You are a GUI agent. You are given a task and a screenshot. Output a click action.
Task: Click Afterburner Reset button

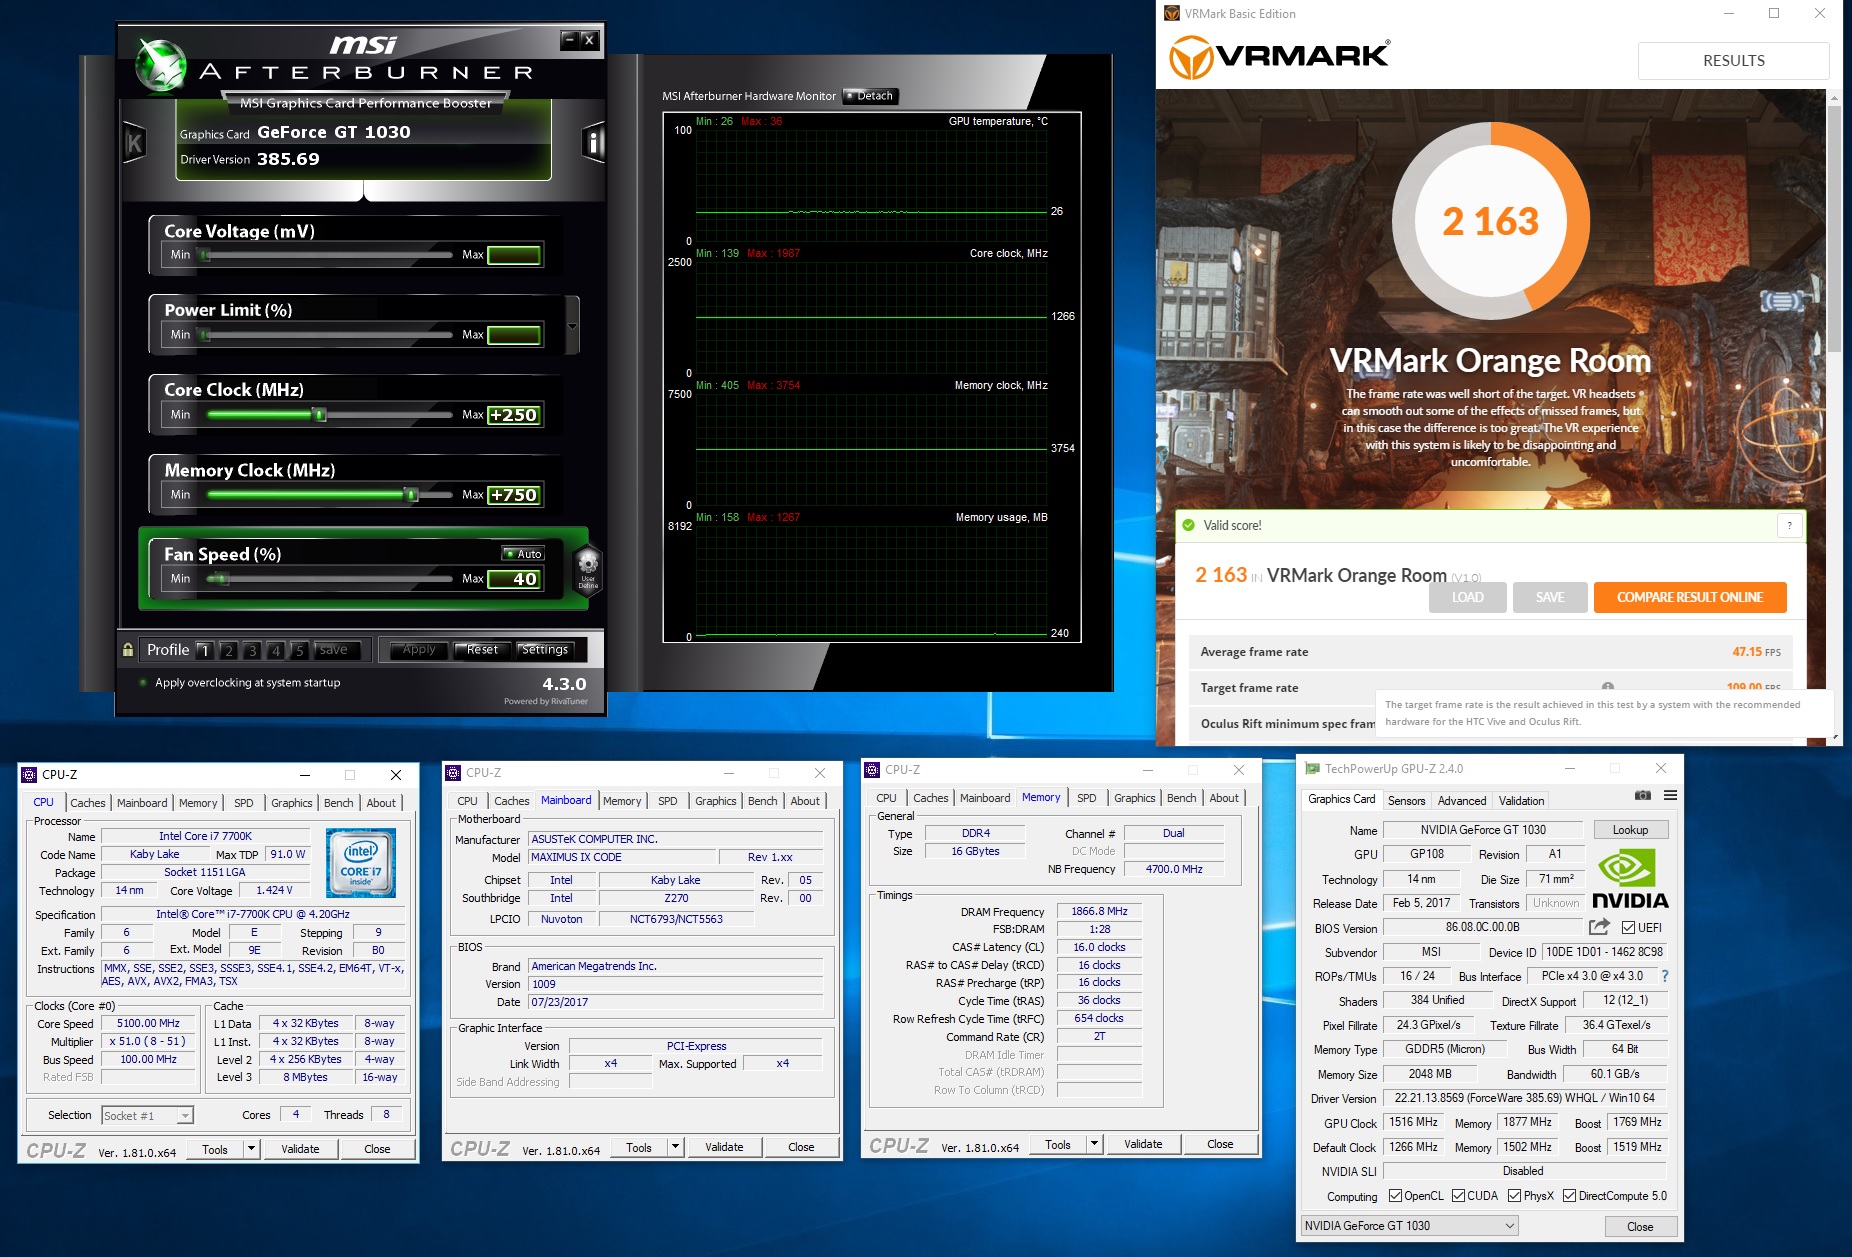point(482,650)
